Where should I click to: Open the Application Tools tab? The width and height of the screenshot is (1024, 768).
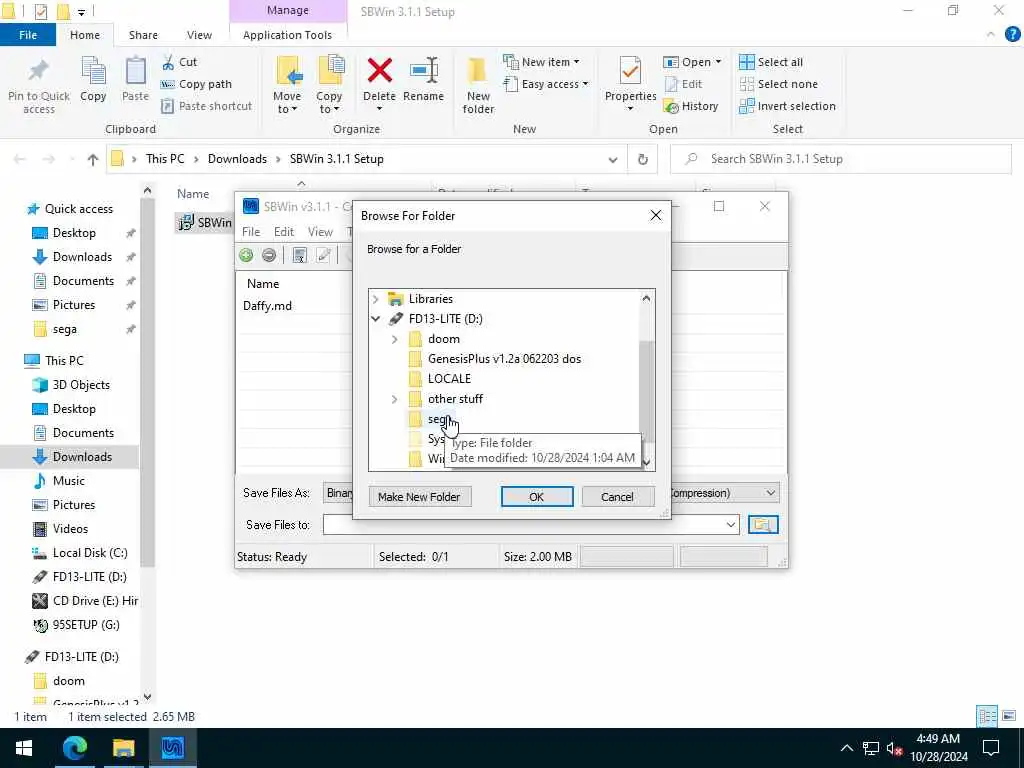point(287,35)
